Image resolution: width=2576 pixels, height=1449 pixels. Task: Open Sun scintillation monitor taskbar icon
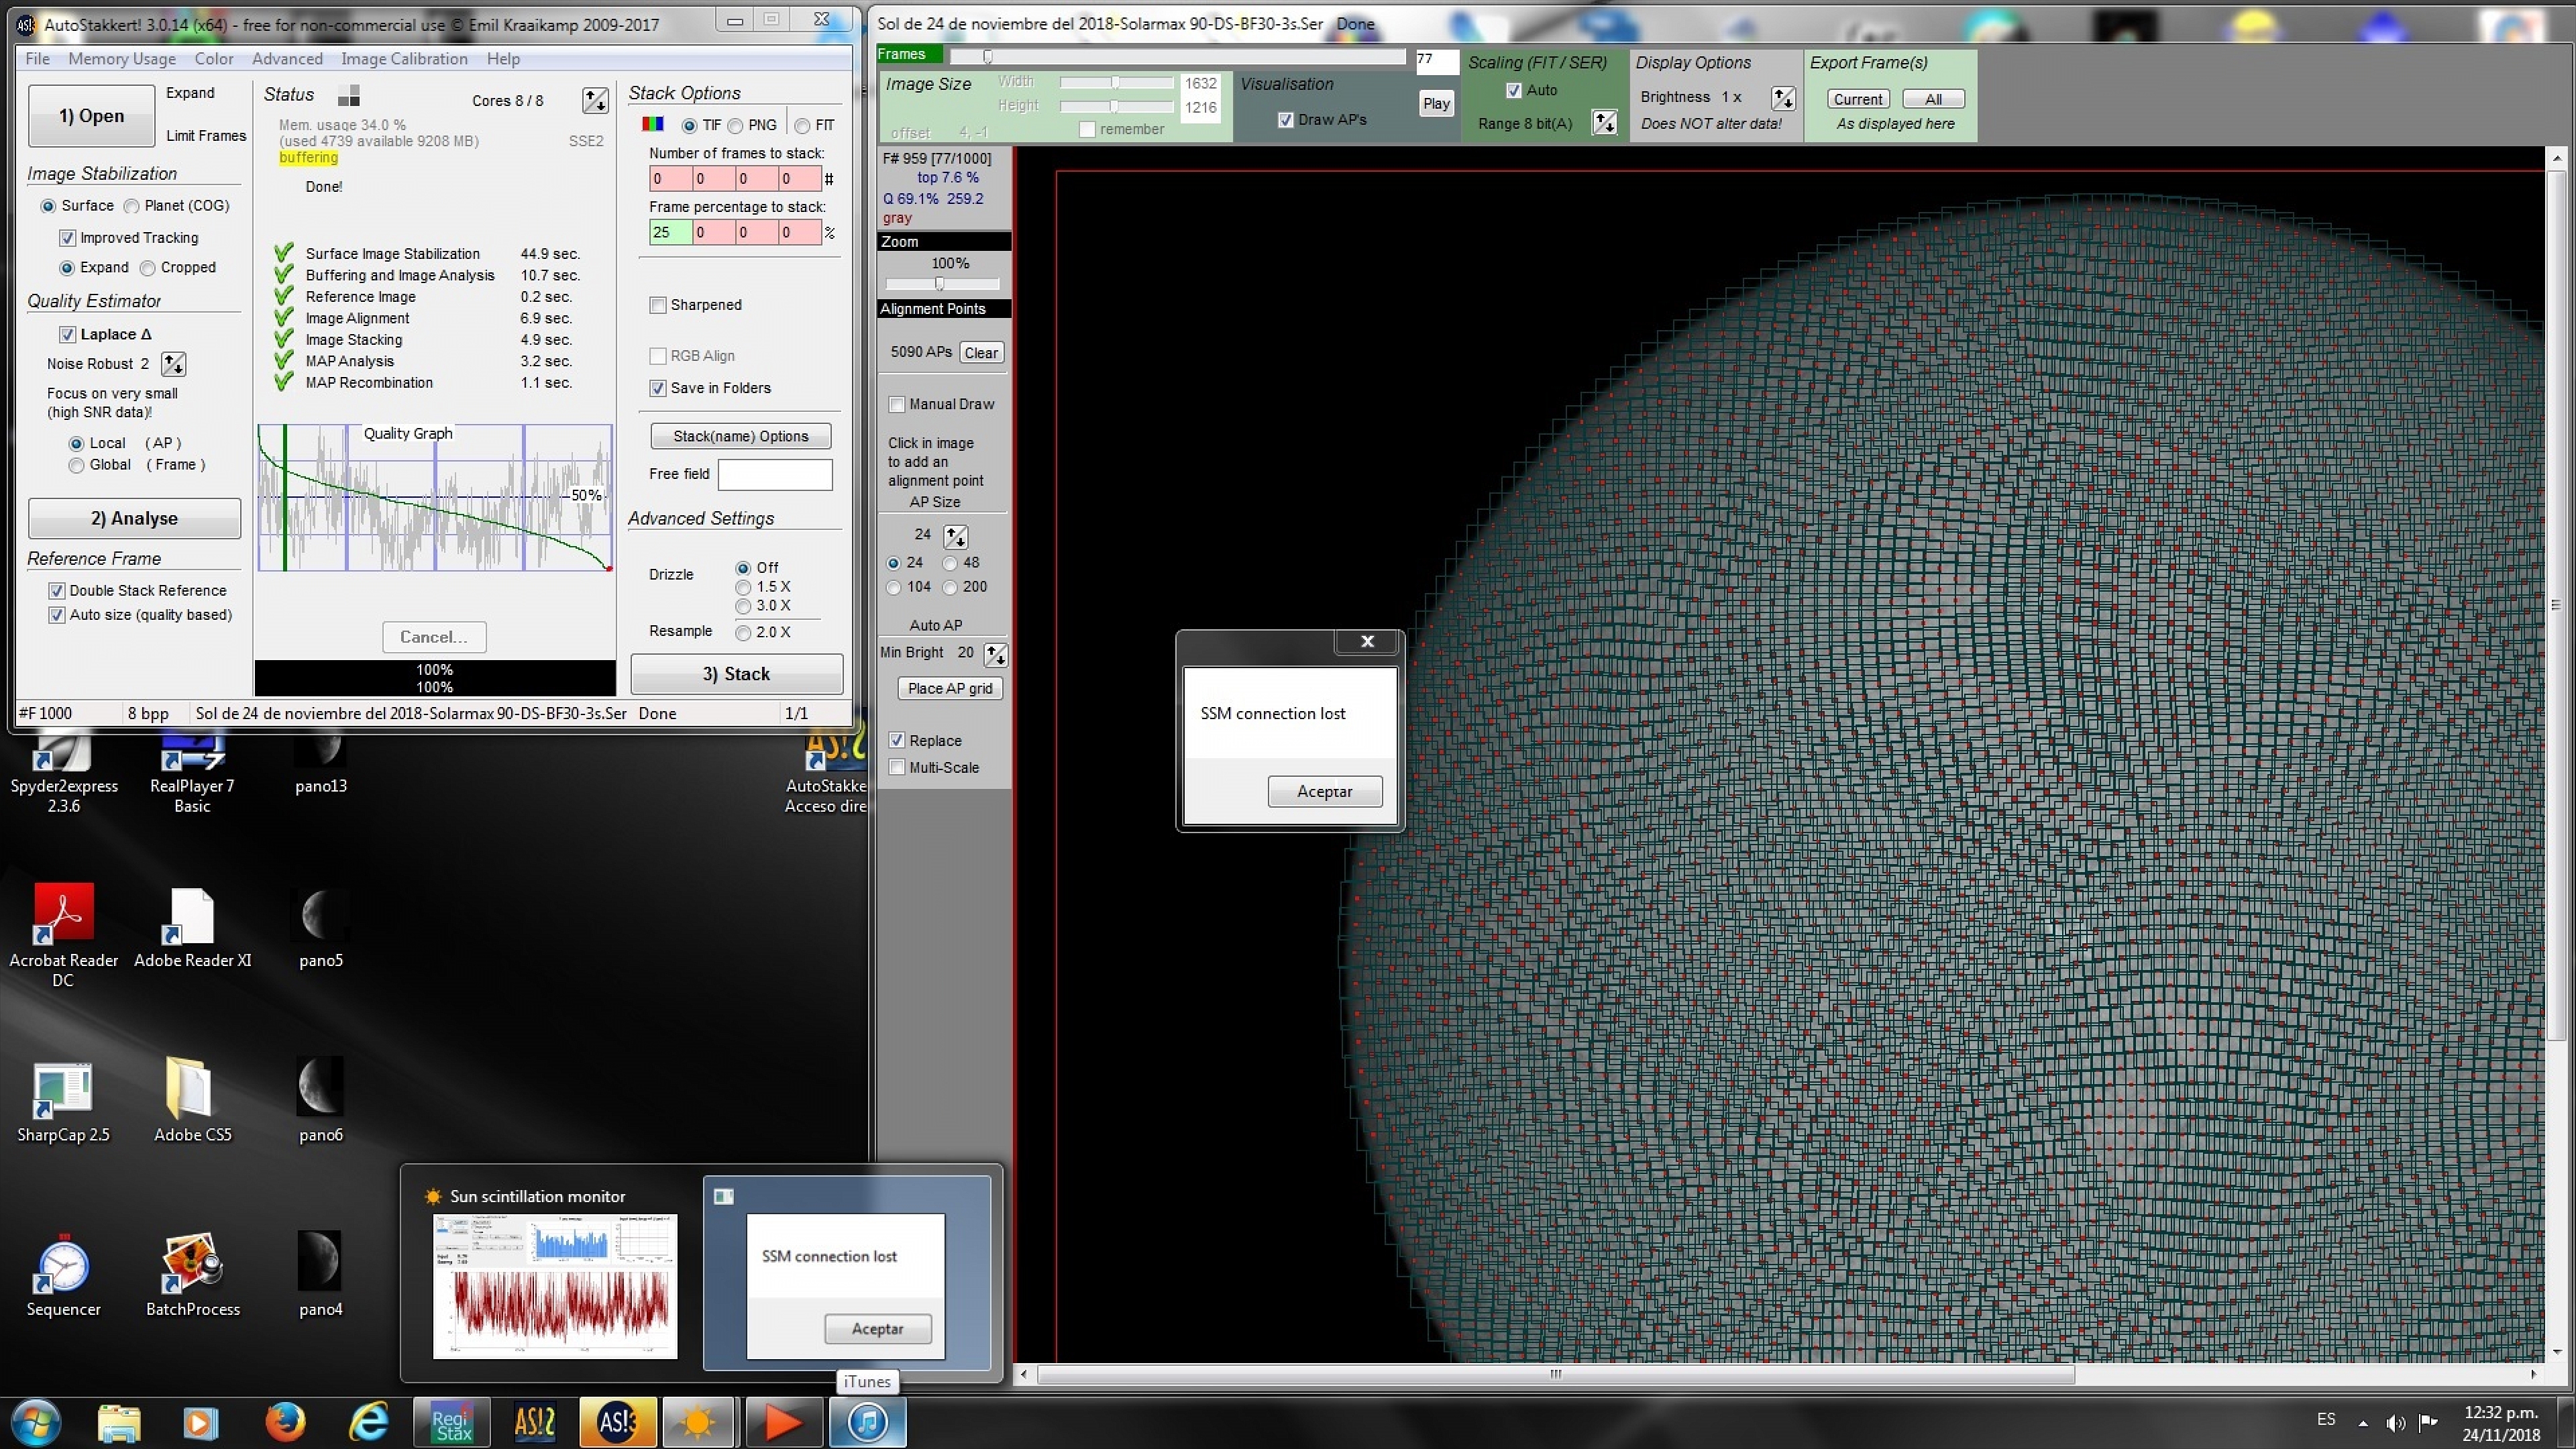click(x=699, y=1422)
